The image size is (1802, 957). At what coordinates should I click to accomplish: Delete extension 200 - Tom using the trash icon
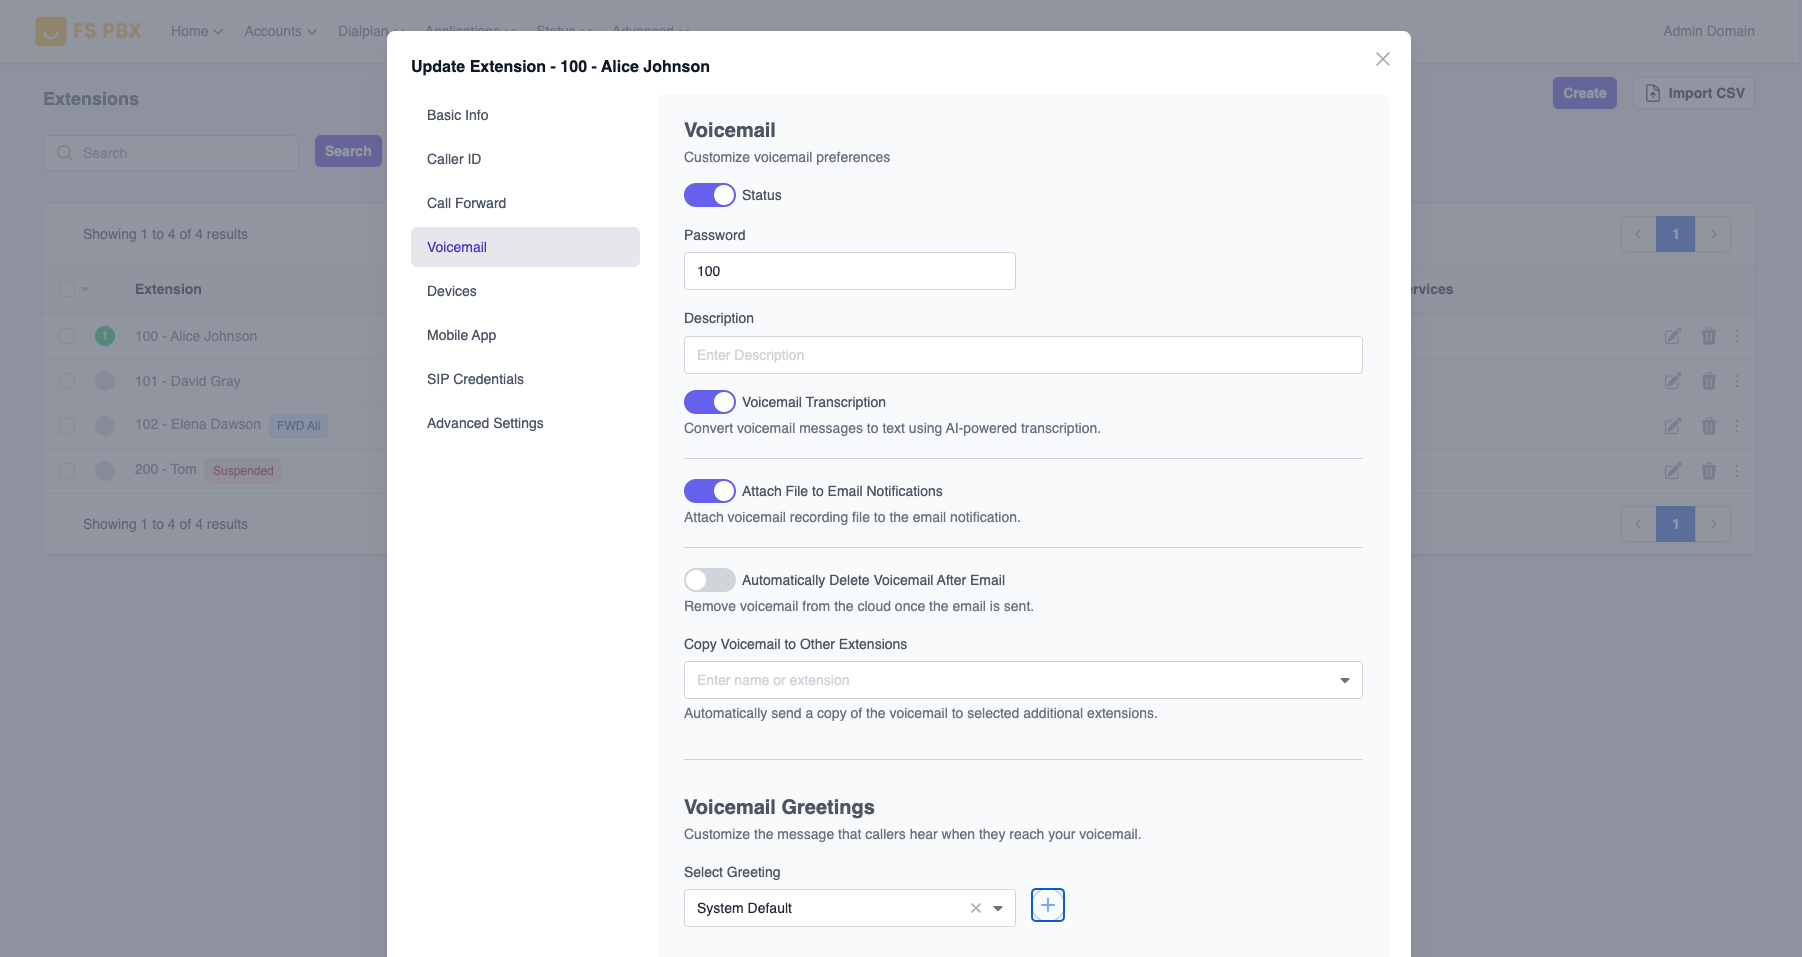coord(1709,470)
